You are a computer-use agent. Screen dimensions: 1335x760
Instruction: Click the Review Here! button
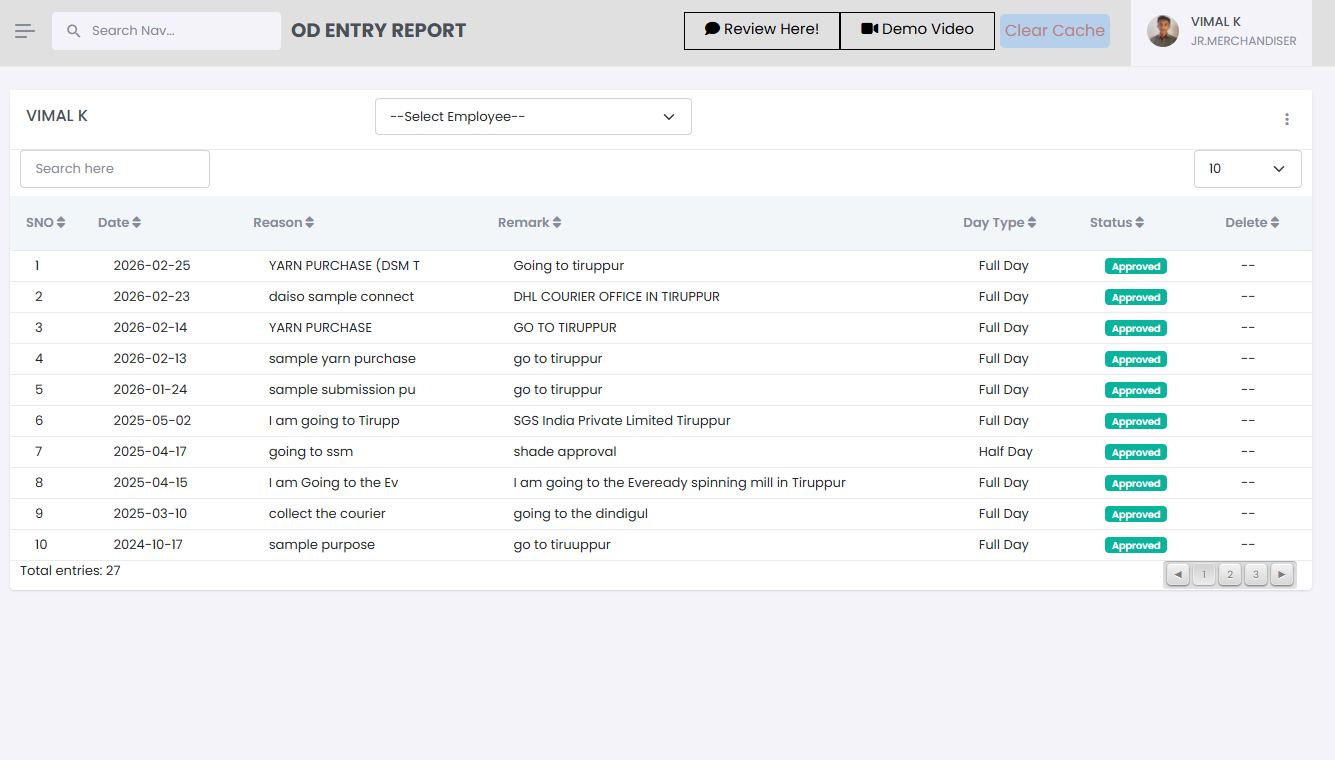pos(762,30)
